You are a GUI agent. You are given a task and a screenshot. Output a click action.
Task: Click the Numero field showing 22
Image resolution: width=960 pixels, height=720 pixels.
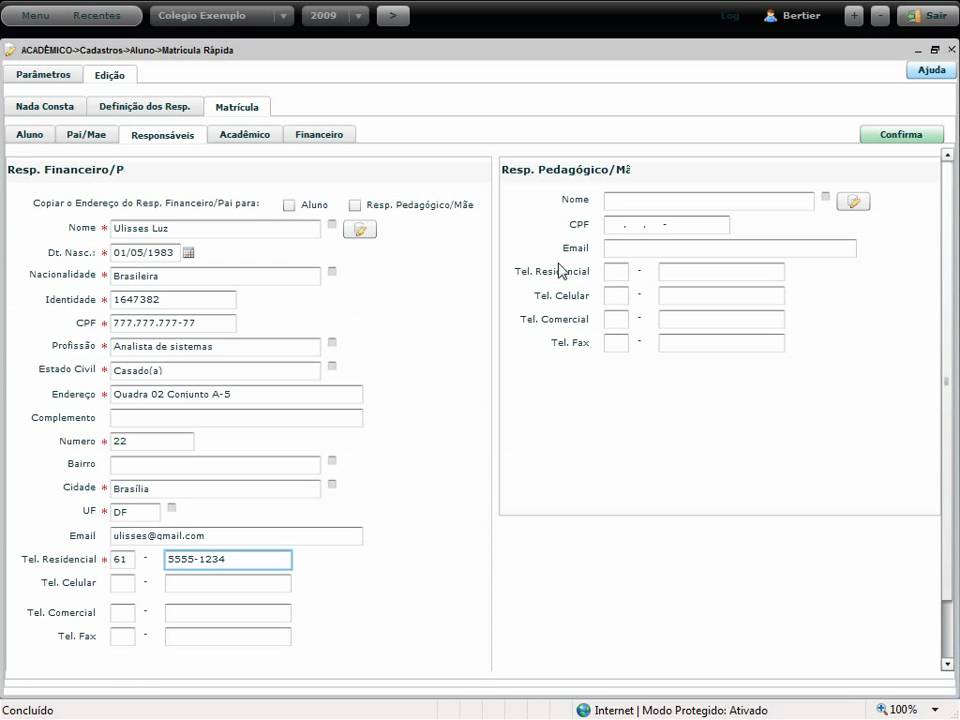(152, 441)
